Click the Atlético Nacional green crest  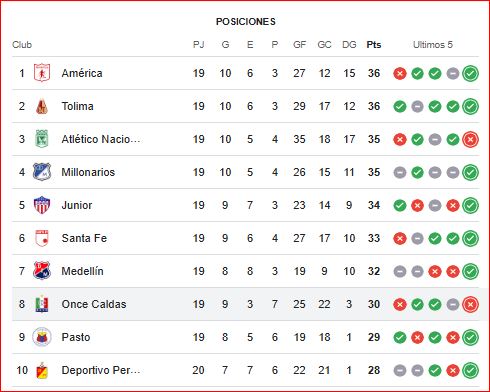42,139
